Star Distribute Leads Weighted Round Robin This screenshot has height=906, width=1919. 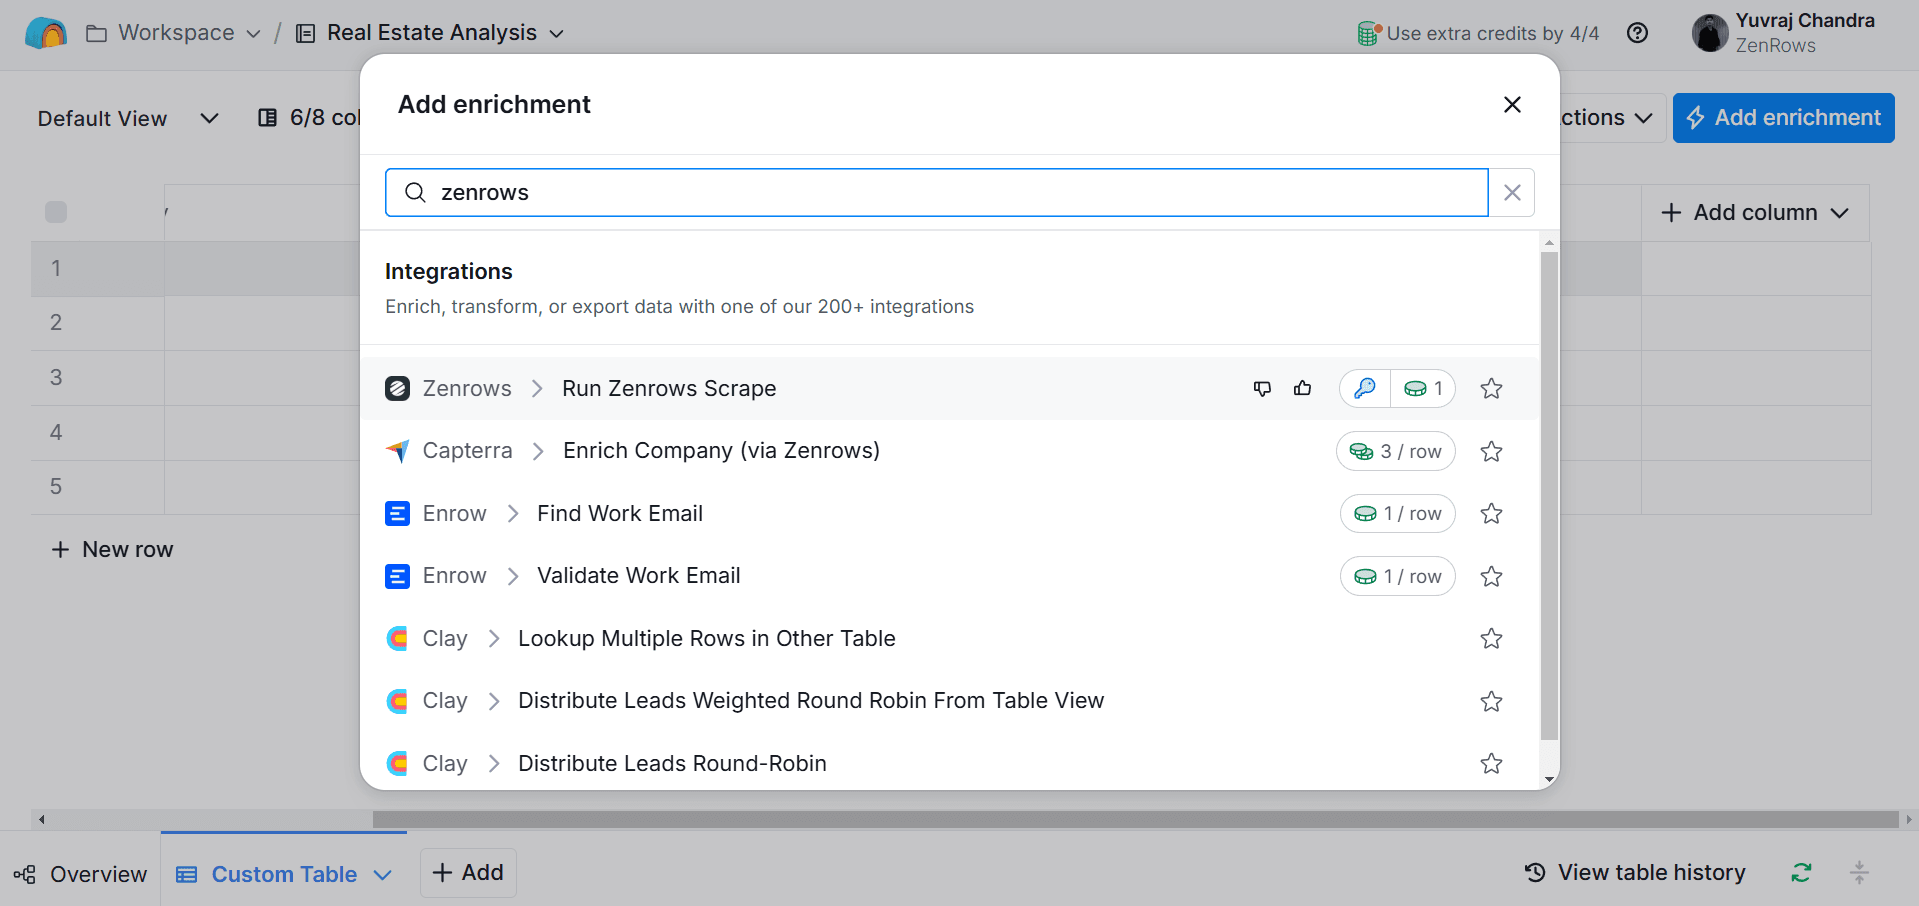pyautogui.click(x=1491, y=701)
